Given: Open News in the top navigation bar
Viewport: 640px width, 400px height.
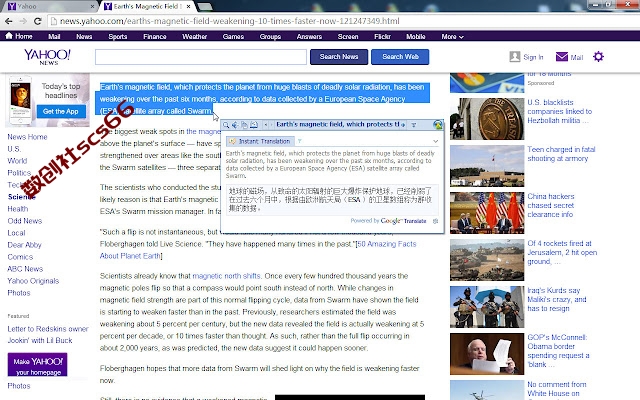Looking at the screenshot, I should click(x=84, y=36).
